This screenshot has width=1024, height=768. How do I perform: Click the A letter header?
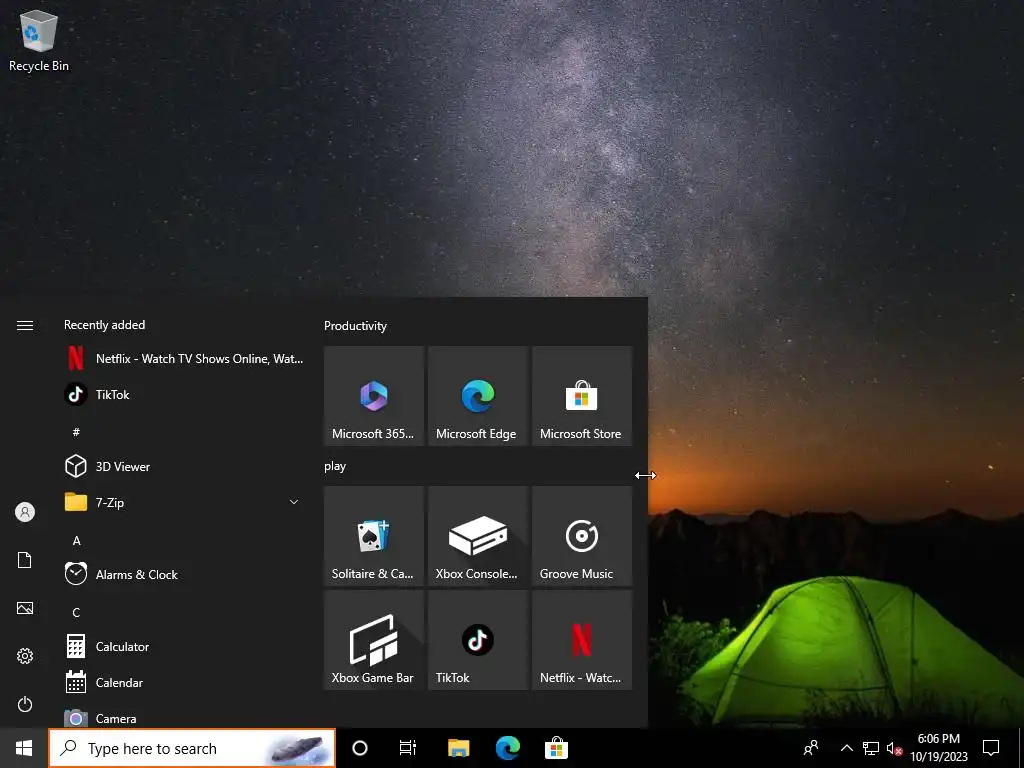click(x=76, y=541)
